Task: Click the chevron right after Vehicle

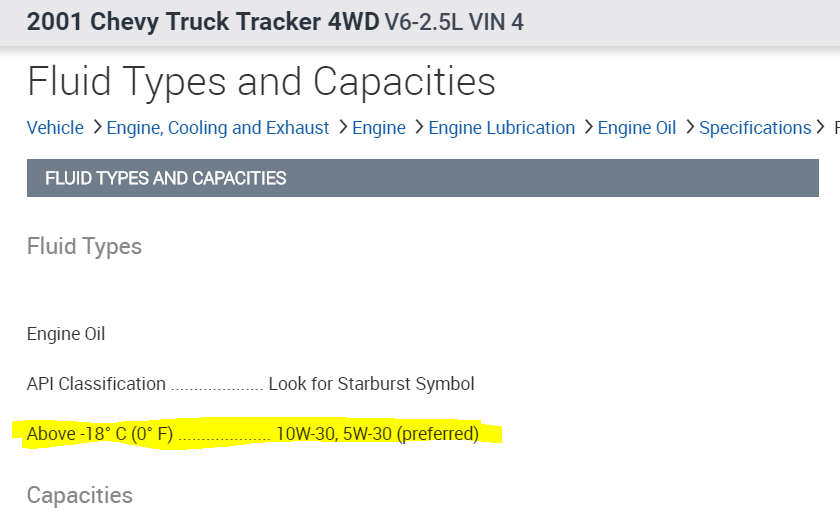Action: (97, 128)
